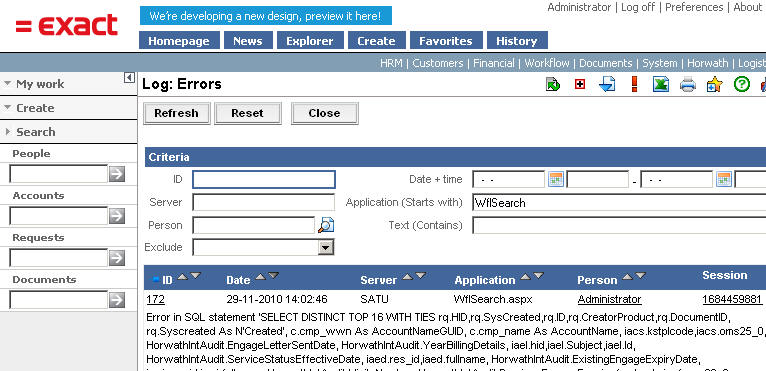Click the Reset button
766x371 pixels.
pos(247,113)
